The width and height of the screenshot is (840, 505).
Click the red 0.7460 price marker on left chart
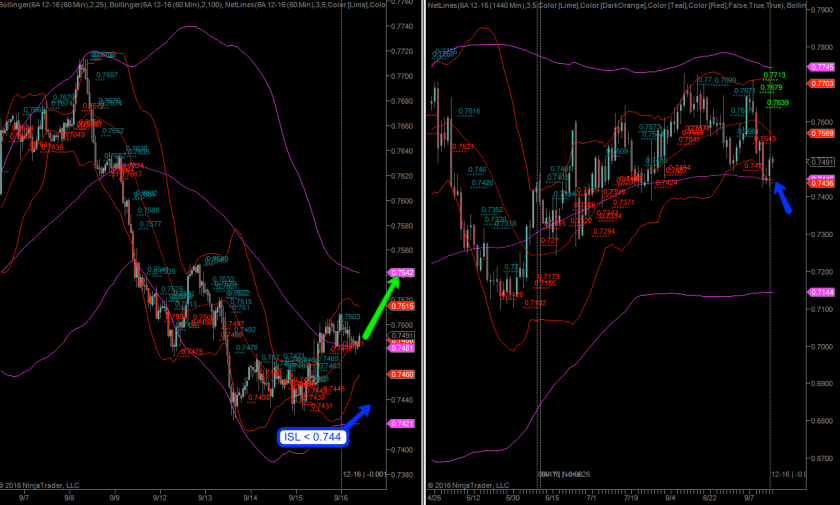click(402, 374)
